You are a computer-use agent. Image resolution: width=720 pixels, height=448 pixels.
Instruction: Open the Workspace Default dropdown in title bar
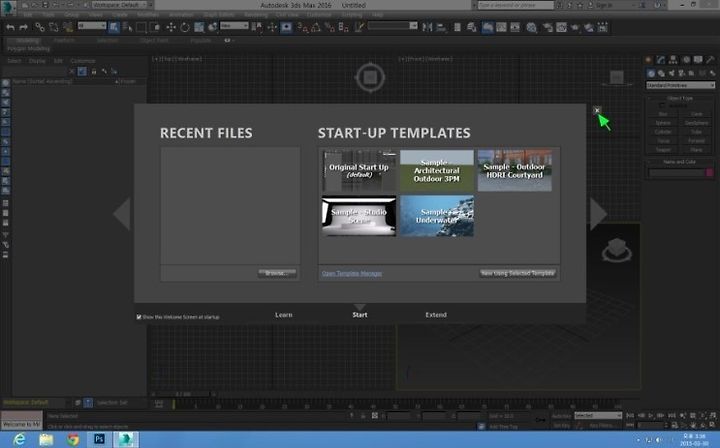pos(119,5)
